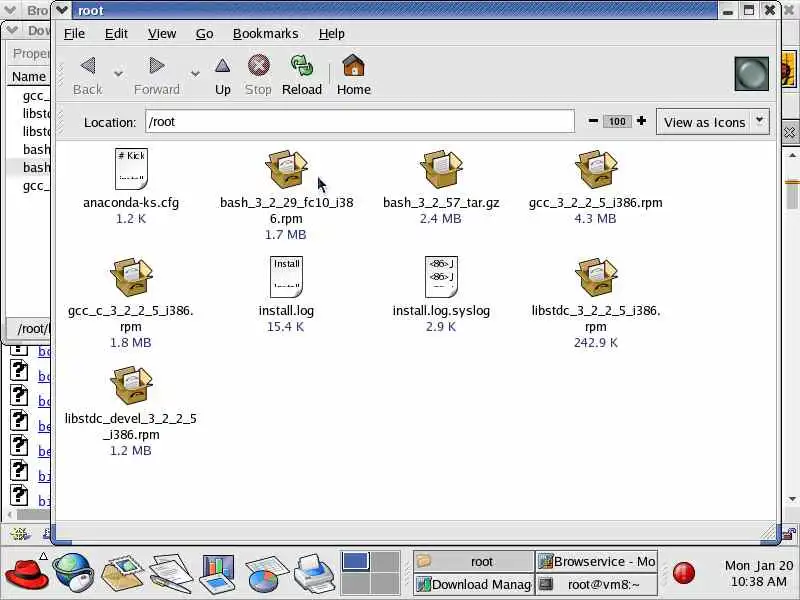This screenshot has height=600, width=800.
Task: Select the install.log file icon
Action: click(286, 277)
